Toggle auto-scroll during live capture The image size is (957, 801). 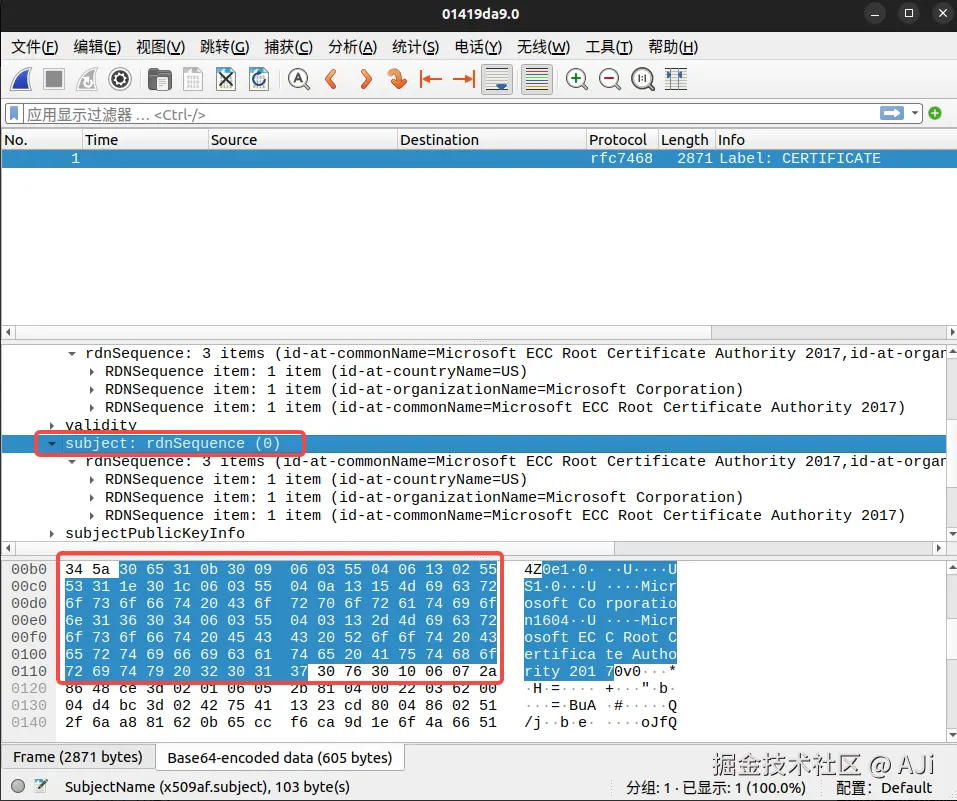(497, 79)
